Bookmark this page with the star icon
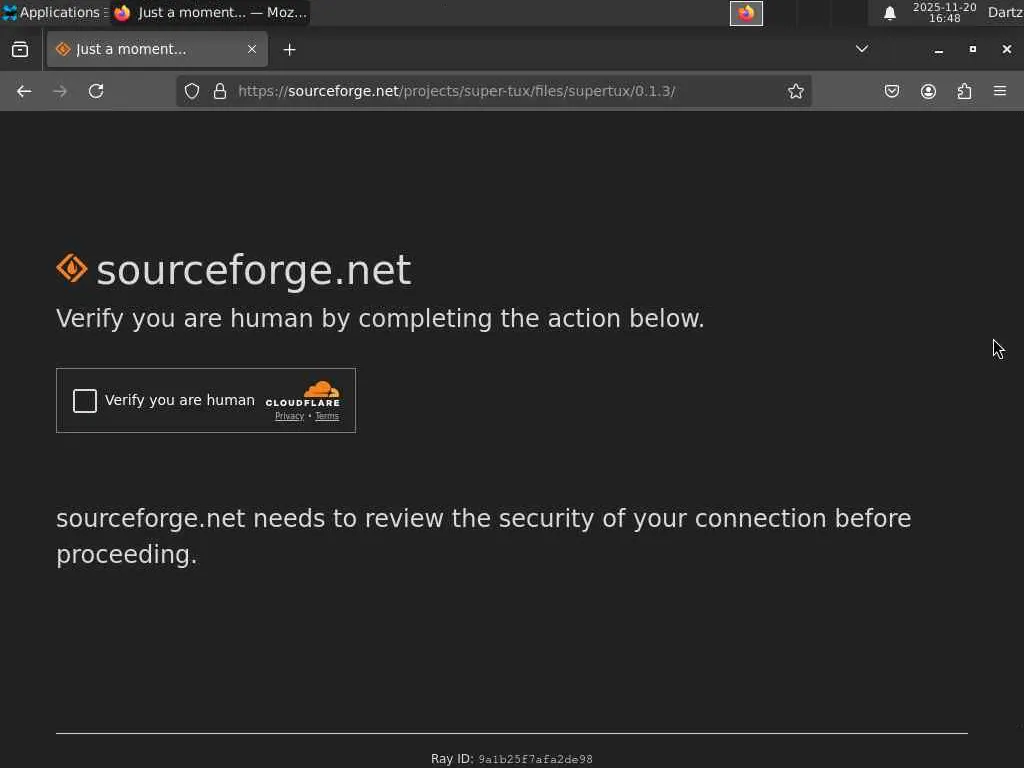The height and width of the screenshot is (768, 1024). click(796, 91)
